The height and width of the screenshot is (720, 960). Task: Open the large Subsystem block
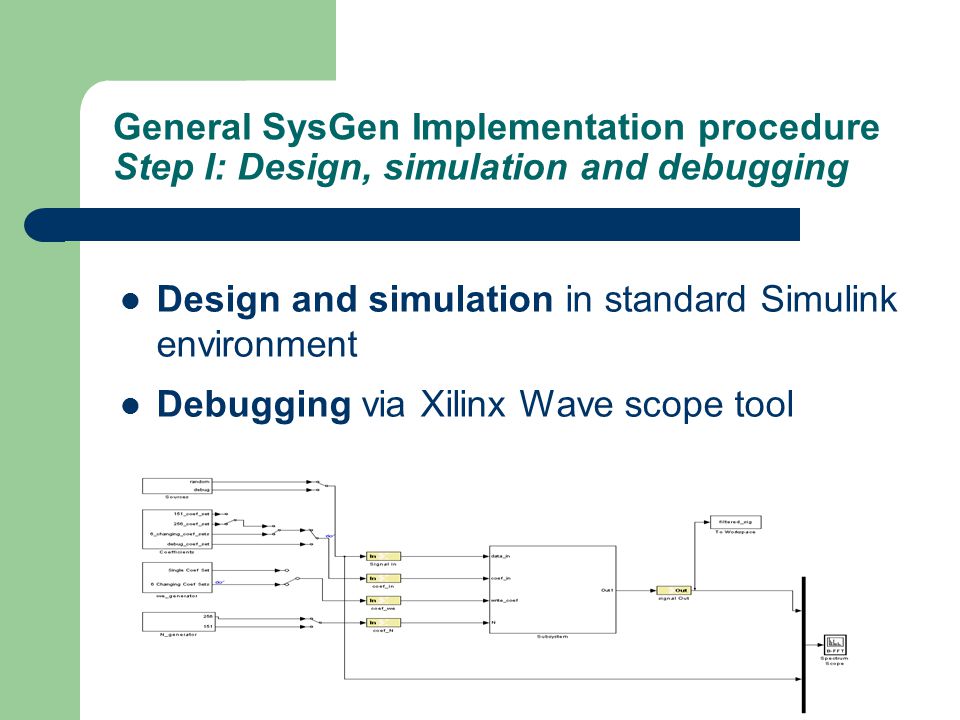552,590
